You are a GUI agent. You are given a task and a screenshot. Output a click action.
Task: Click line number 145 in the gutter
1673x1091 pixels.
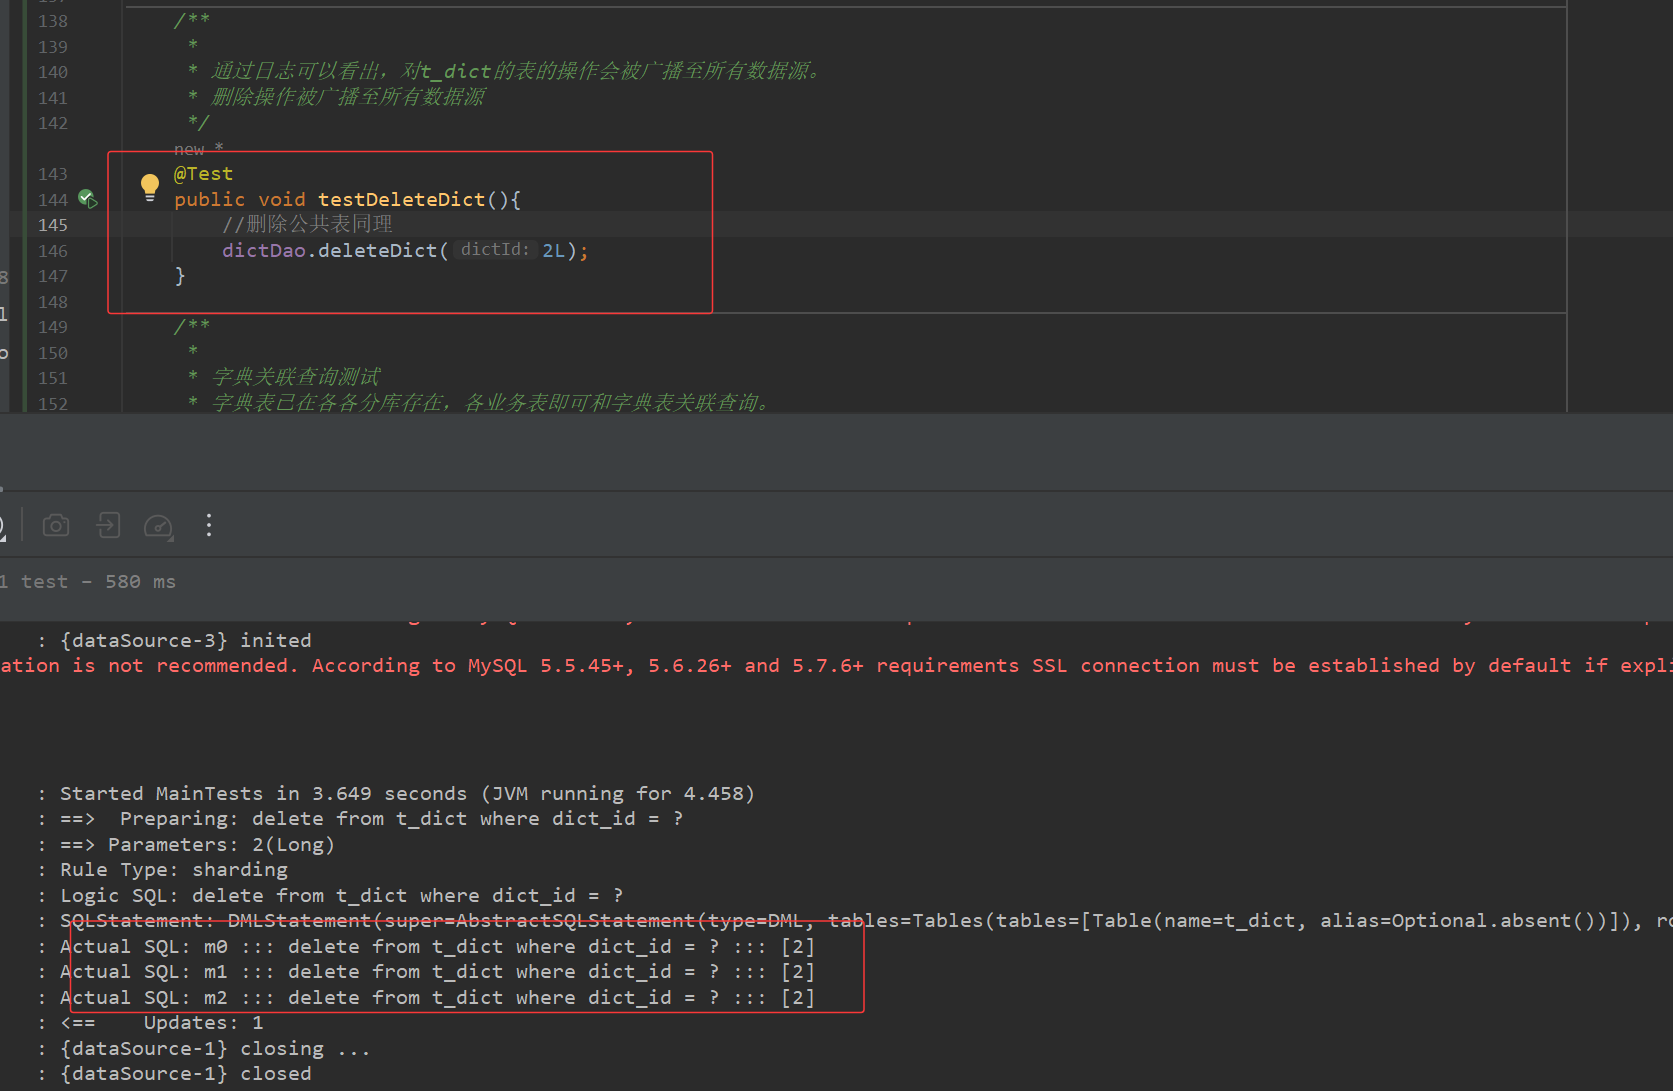[53, 225]
